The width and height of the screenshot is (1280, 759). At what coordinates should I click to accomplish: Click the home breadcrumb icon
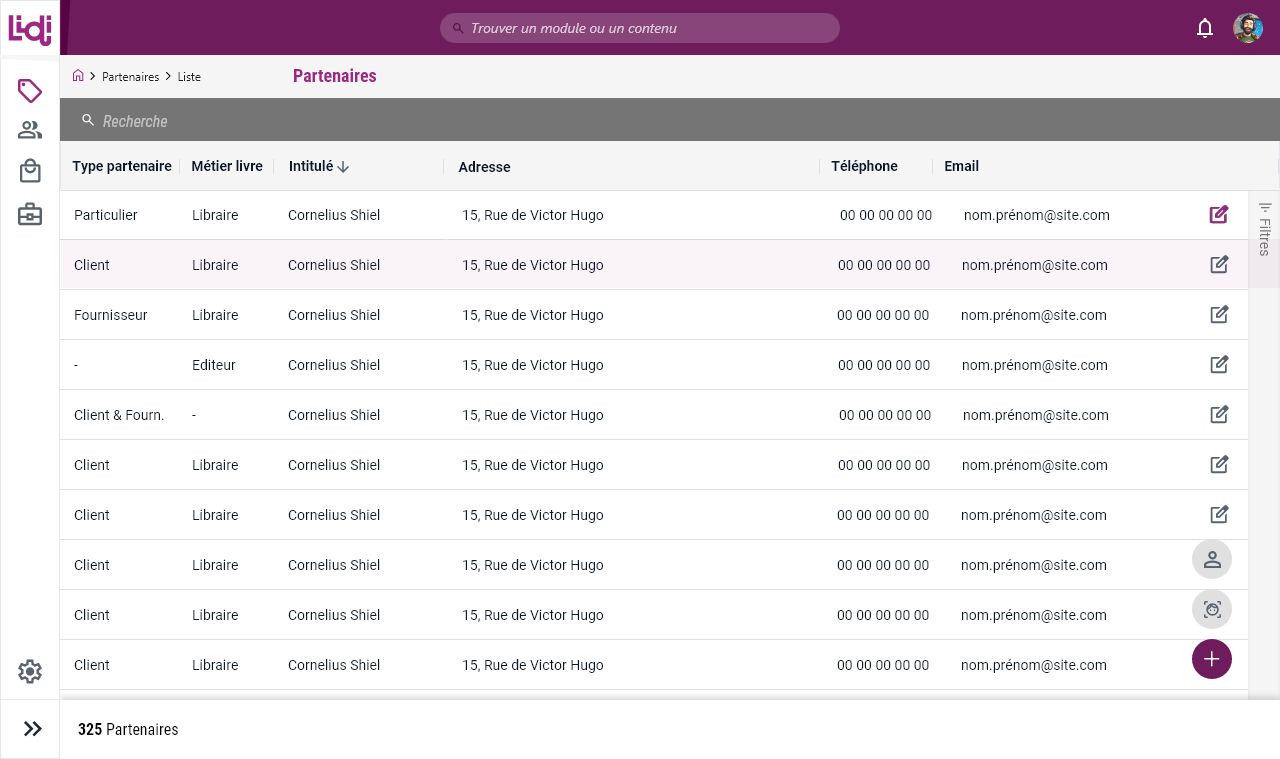coord(78,76)
